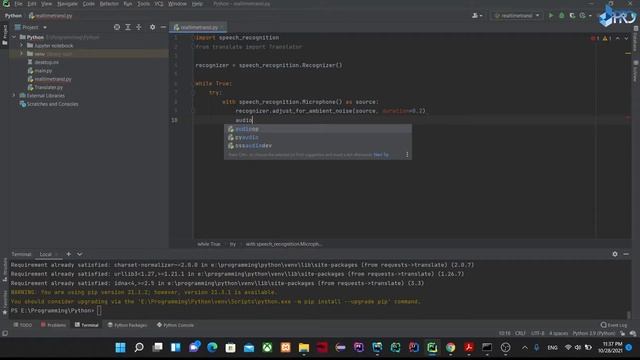The width and height of the screenshot is (640, 360).
Task: Open terminal session dropdown arrow
Action: pos(80,254)
